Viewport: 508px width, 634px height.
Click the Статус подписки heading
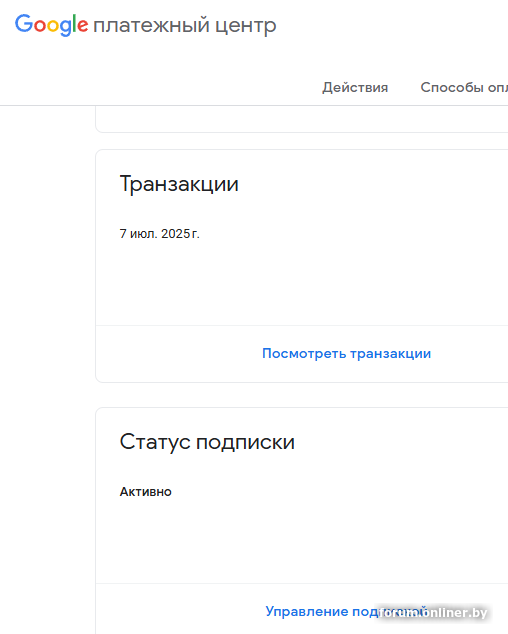[x=207, y=442]
